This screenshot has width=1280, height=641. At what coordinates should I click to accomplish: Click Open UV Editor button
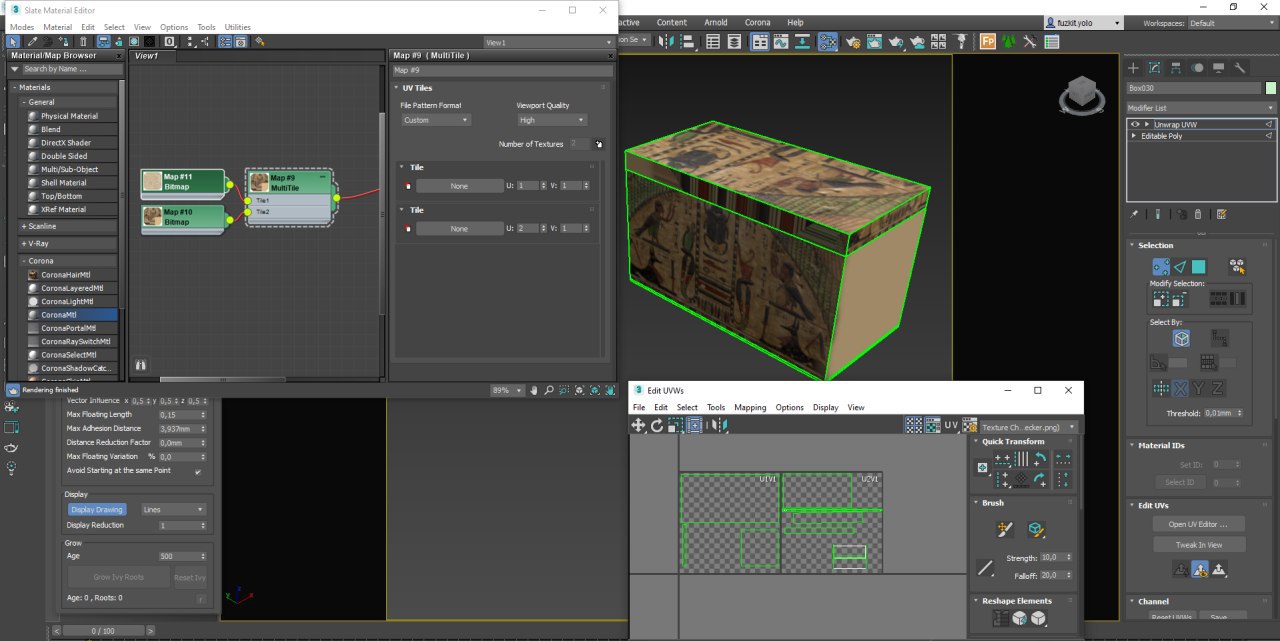click(x=1198, y=524)
